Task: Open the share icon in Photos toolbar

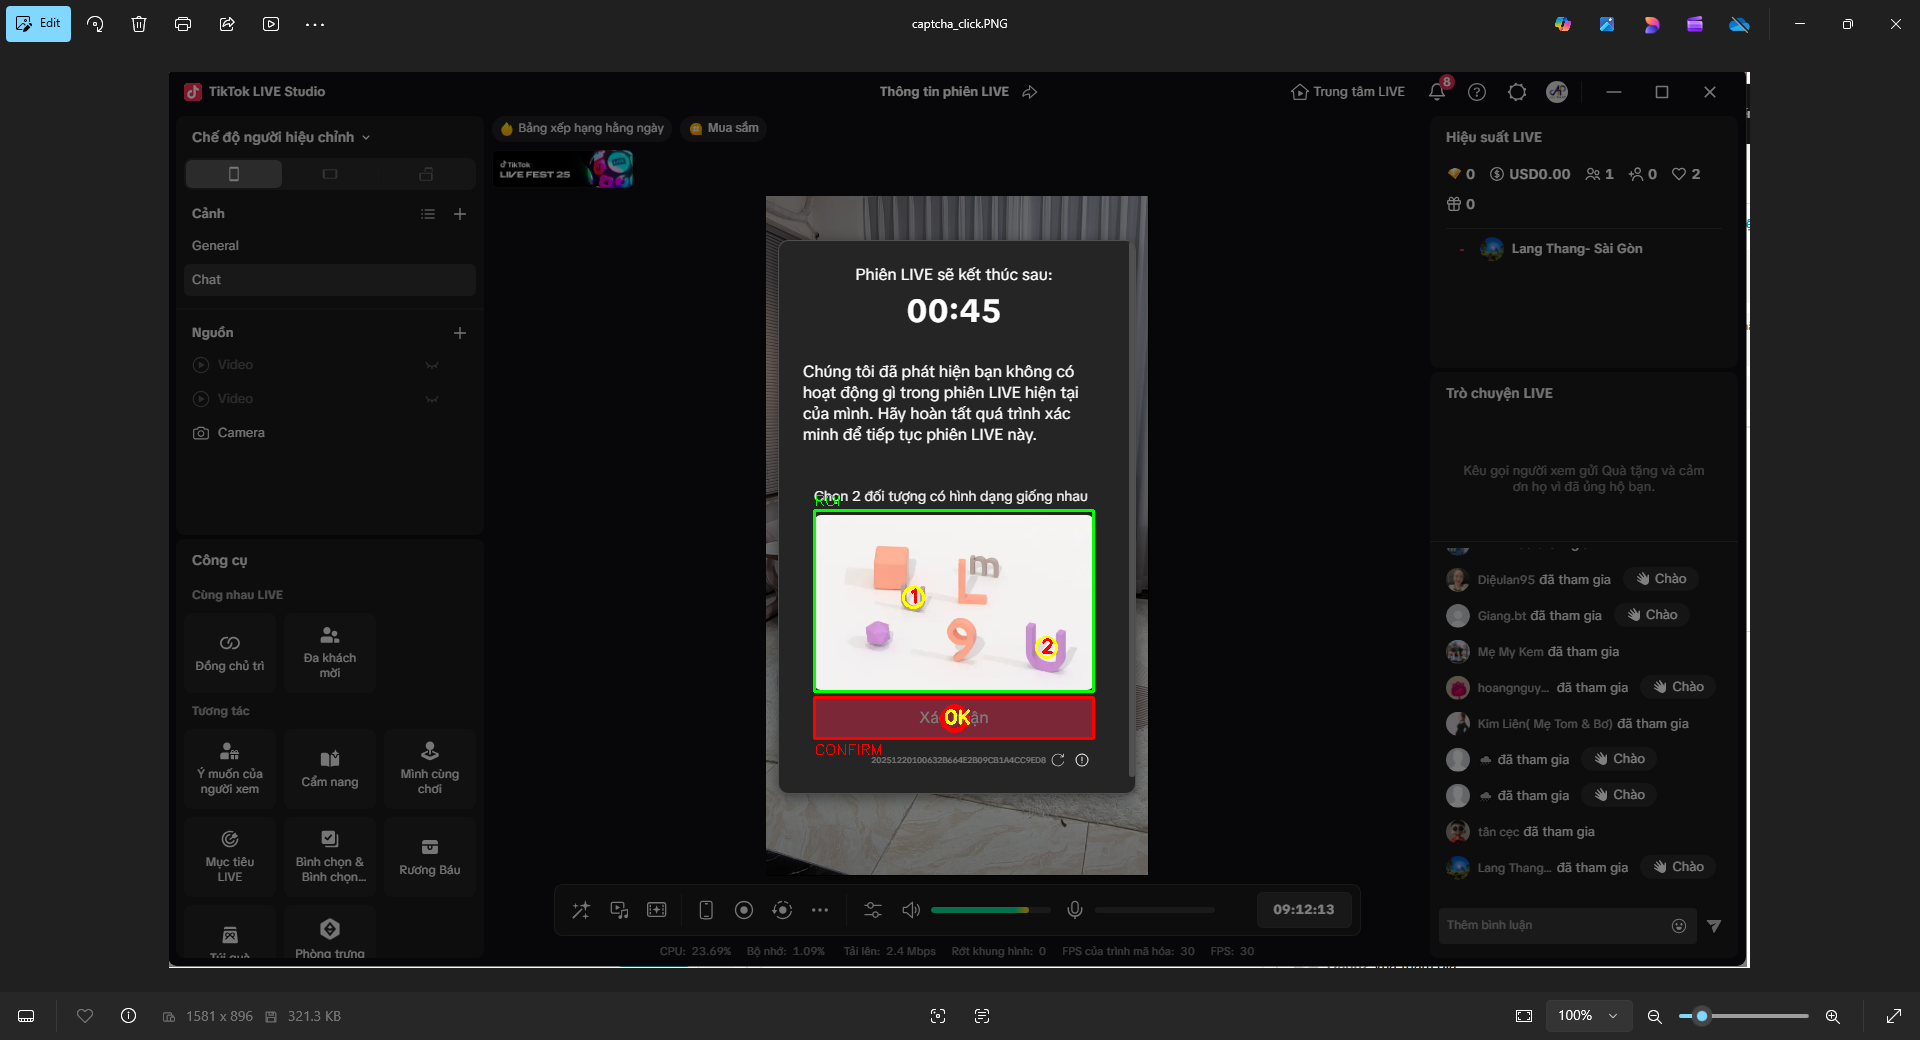Action: (x=227, y=24)
